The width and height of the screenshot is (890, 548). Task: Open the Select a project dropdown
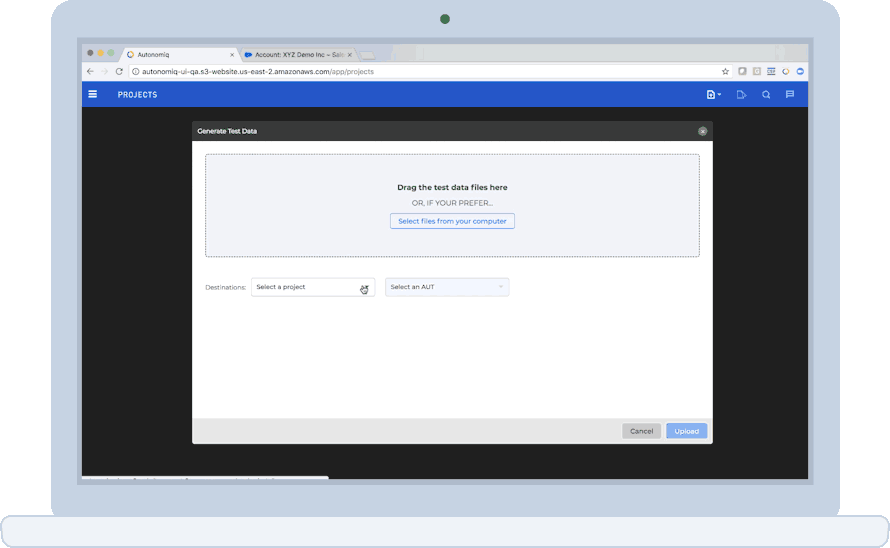(313, 287)
